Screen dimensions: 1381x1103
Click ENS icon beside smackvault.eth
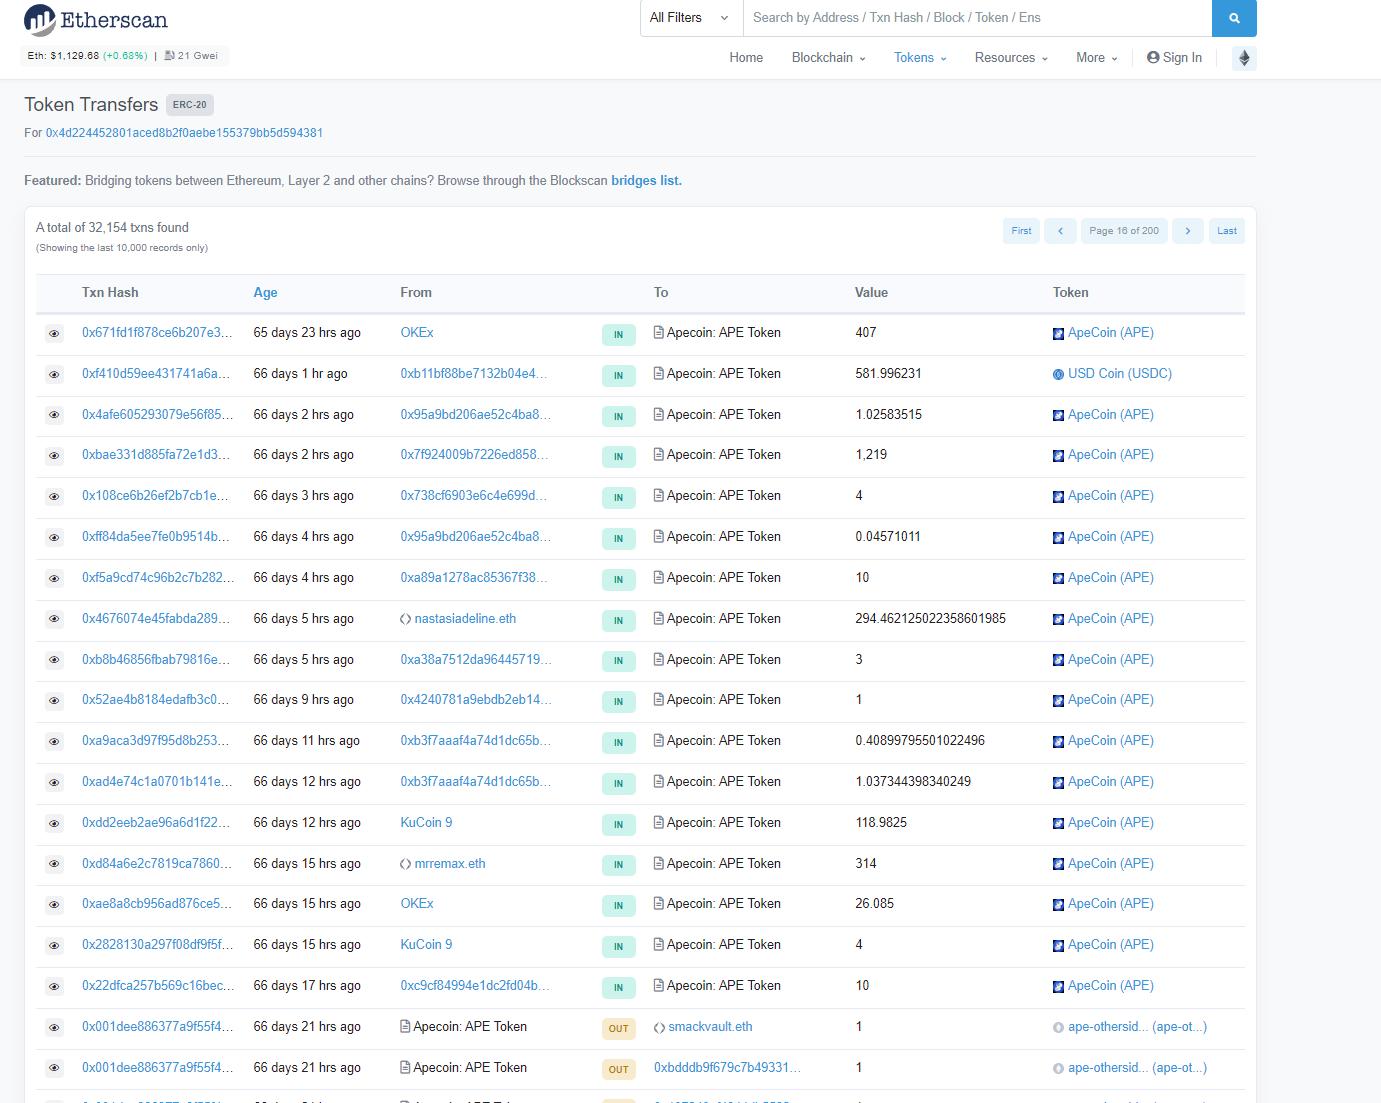point(660,1028)
